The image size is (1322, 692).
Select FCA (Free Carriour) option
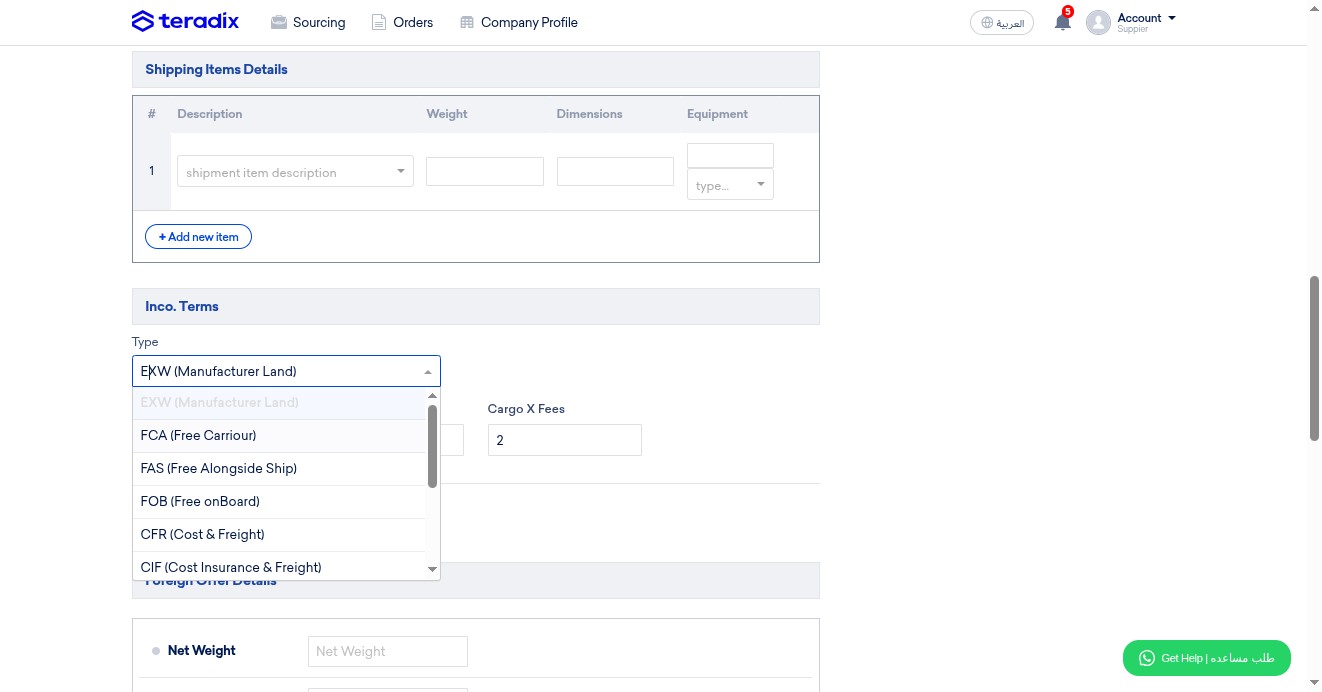pyautogui.click(x=279, y=436)
